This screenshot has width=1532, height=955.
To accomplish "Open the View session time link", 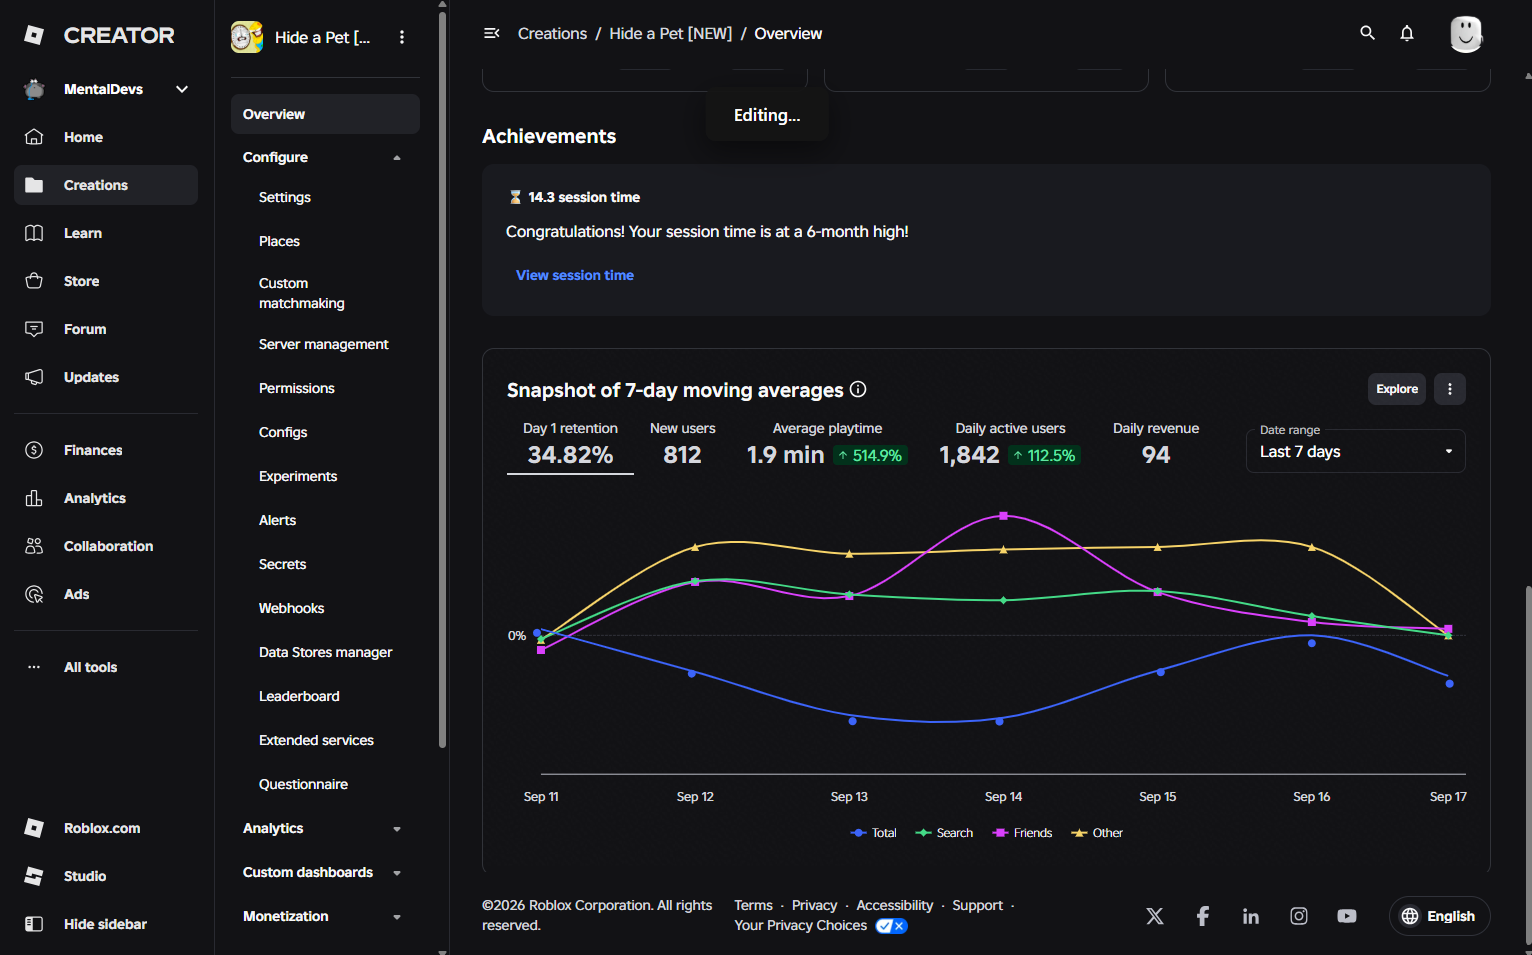I will tap(575, 275).
